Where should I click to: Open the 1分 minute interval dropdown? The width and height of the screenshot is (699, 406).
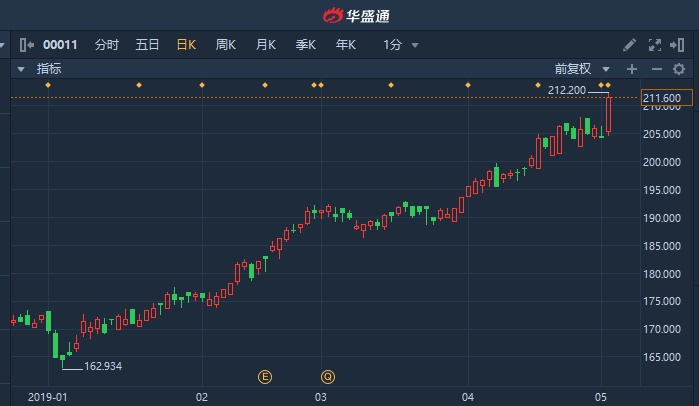[400, 45]
